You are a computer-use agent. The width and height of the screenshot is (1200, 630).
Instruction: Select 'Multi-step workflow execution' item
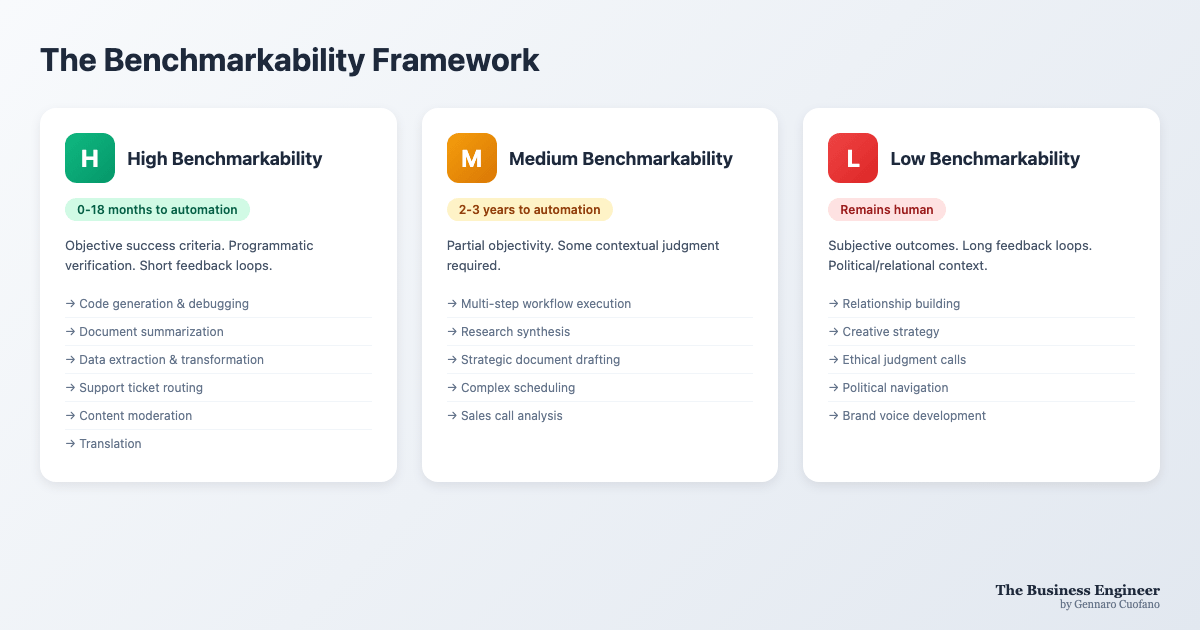pos(600,304)
